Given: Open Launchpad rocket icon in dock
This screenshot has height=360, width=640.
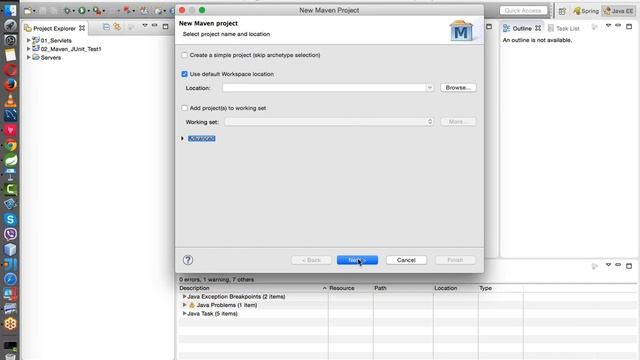Looking at the screenshot, I should [10, 25].
